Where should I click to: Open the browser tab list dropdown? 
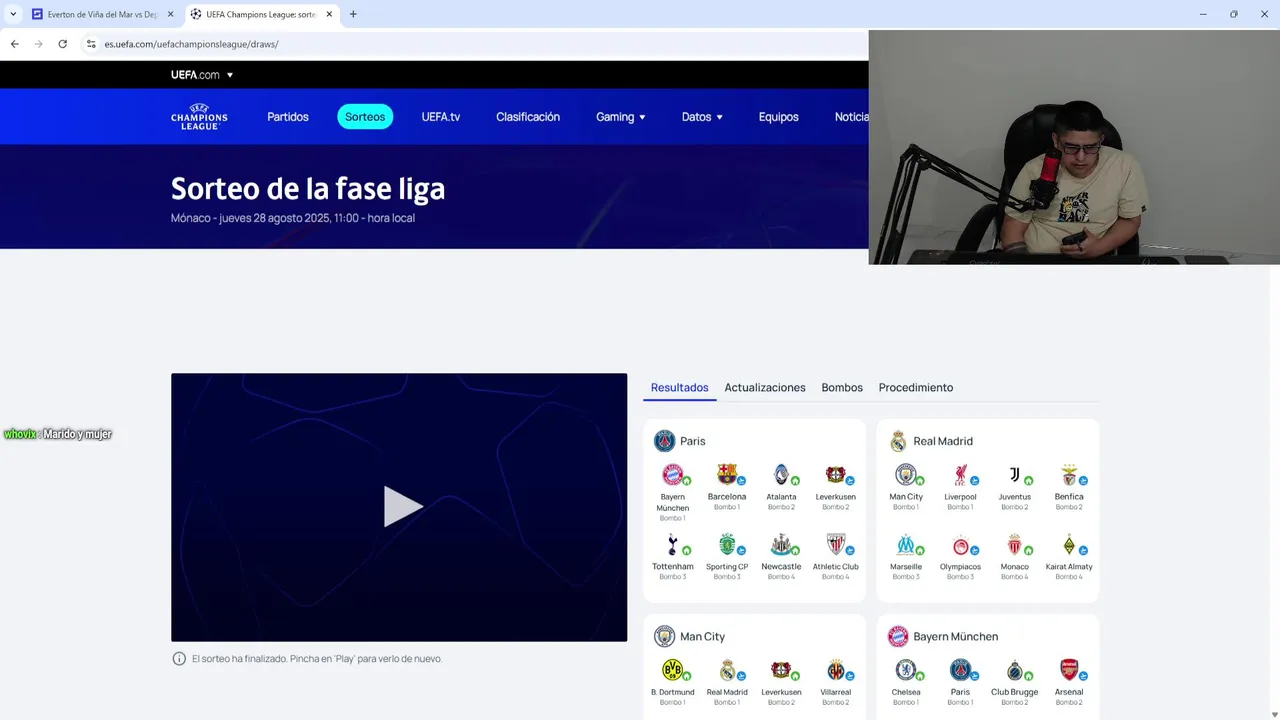[x=13, y=14]
